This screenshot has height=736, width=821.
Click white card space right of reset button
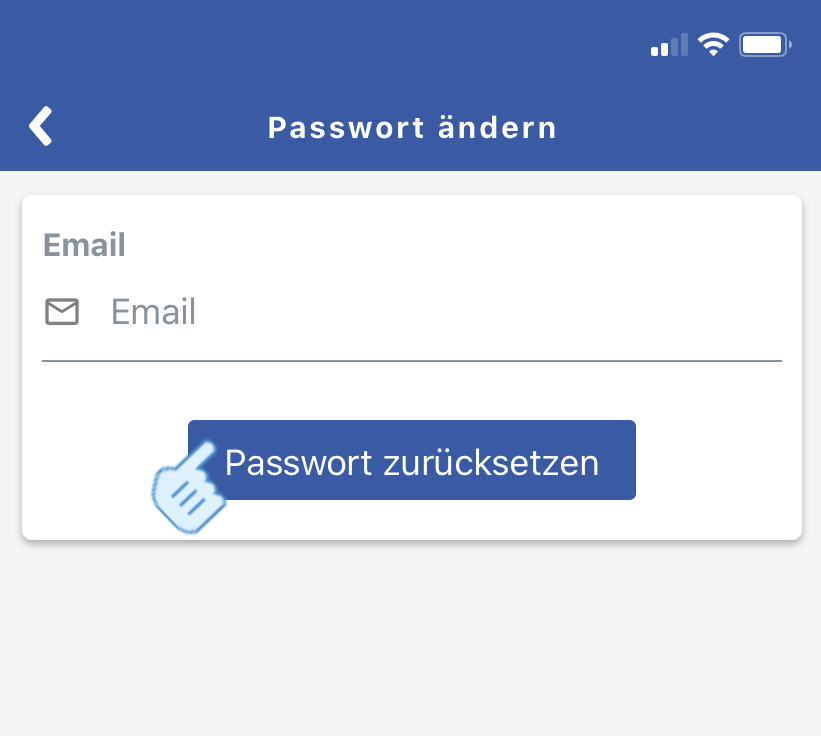pyautogui.click(x=718, y=460)
